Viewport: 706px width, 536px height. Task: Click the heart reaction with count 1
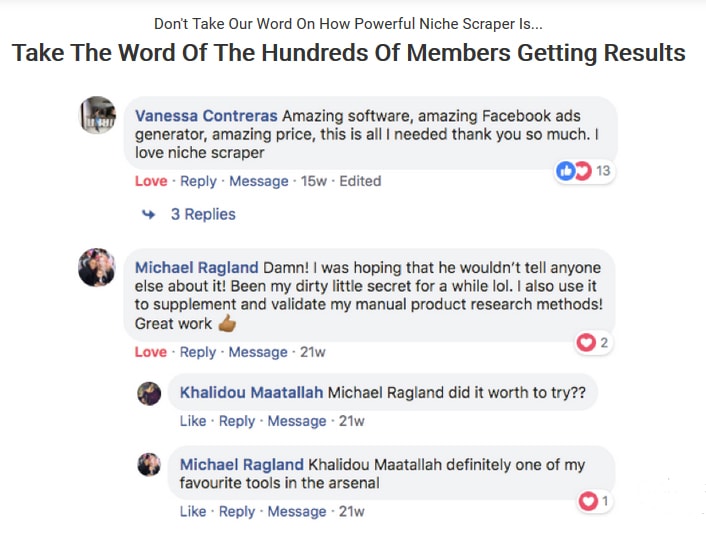[x=594, y=500]
